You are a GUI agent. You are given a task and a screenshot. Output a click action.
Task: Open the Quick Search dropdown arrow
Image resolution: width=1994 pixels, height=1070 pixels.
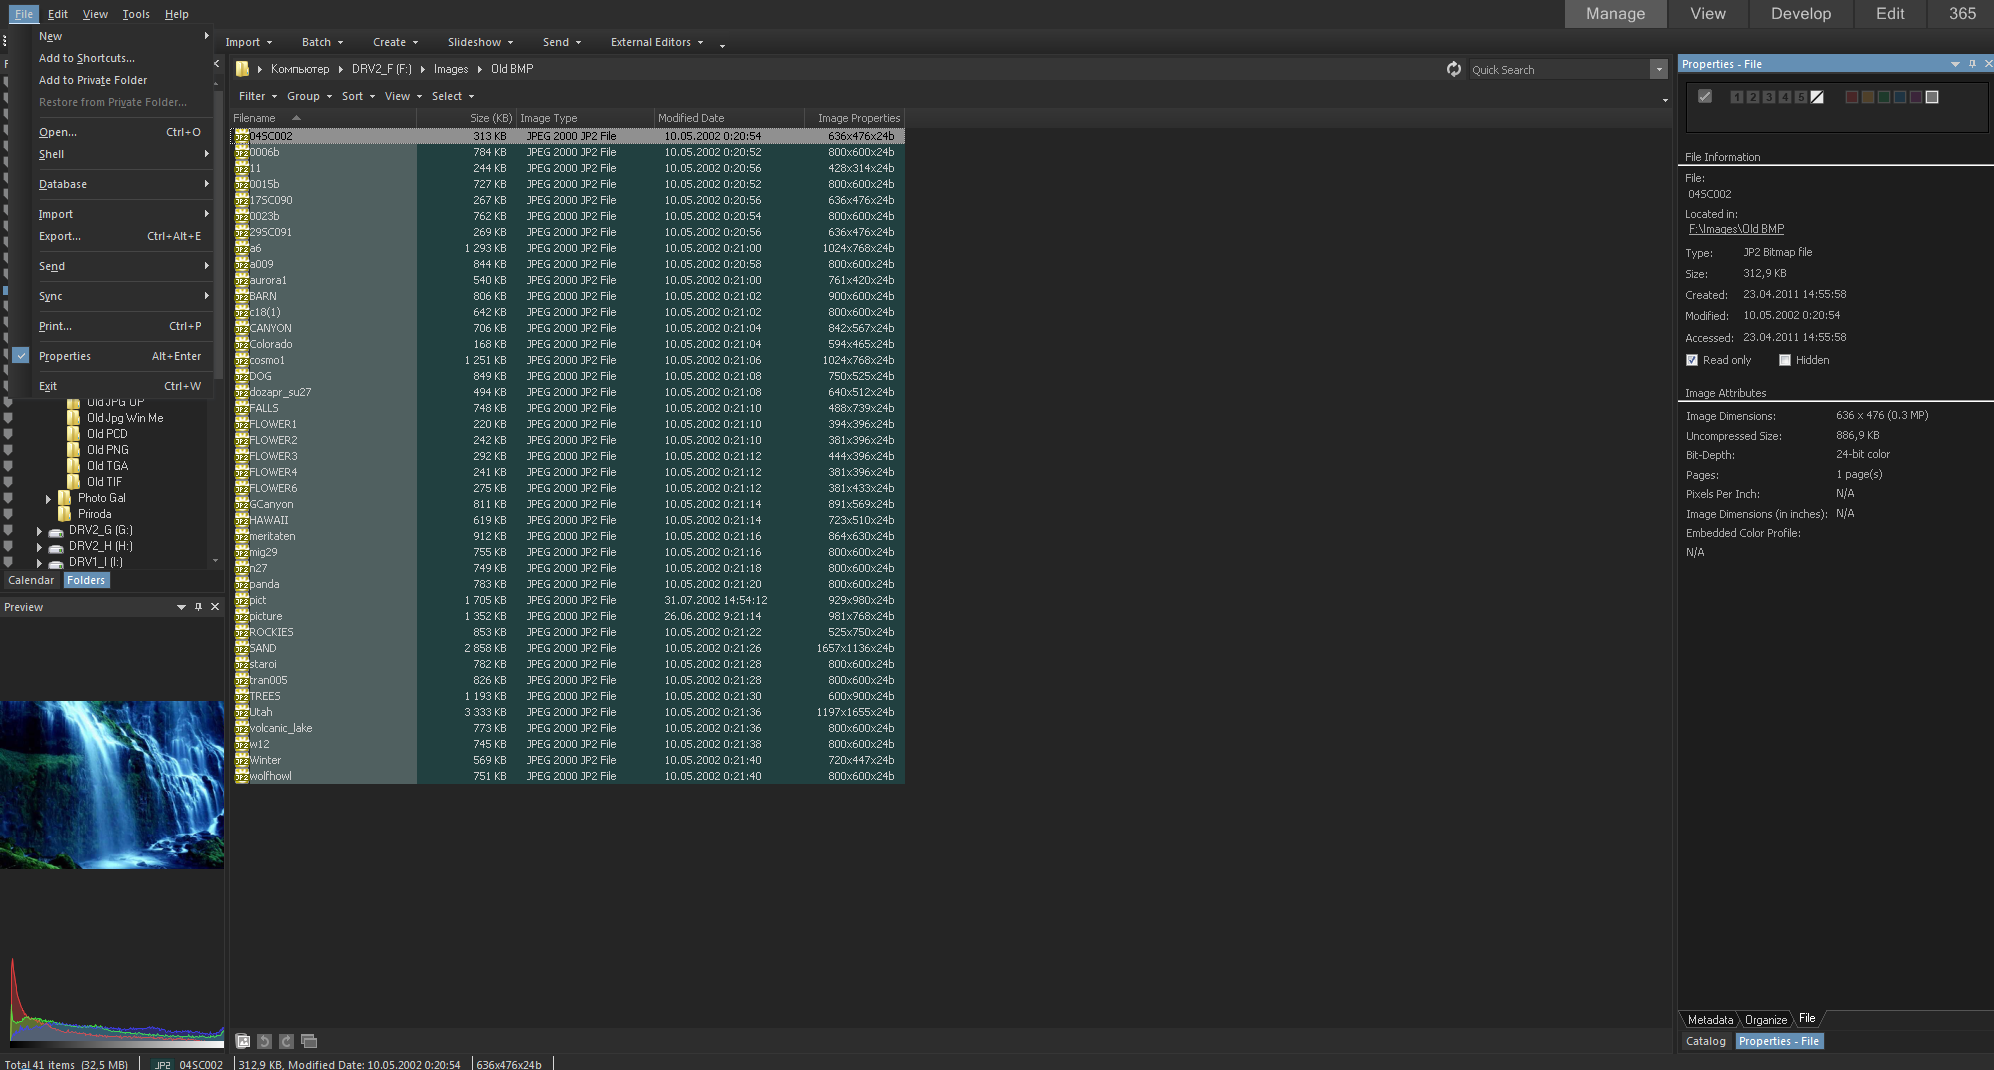pyautogui.click(x=1659, y=70)
